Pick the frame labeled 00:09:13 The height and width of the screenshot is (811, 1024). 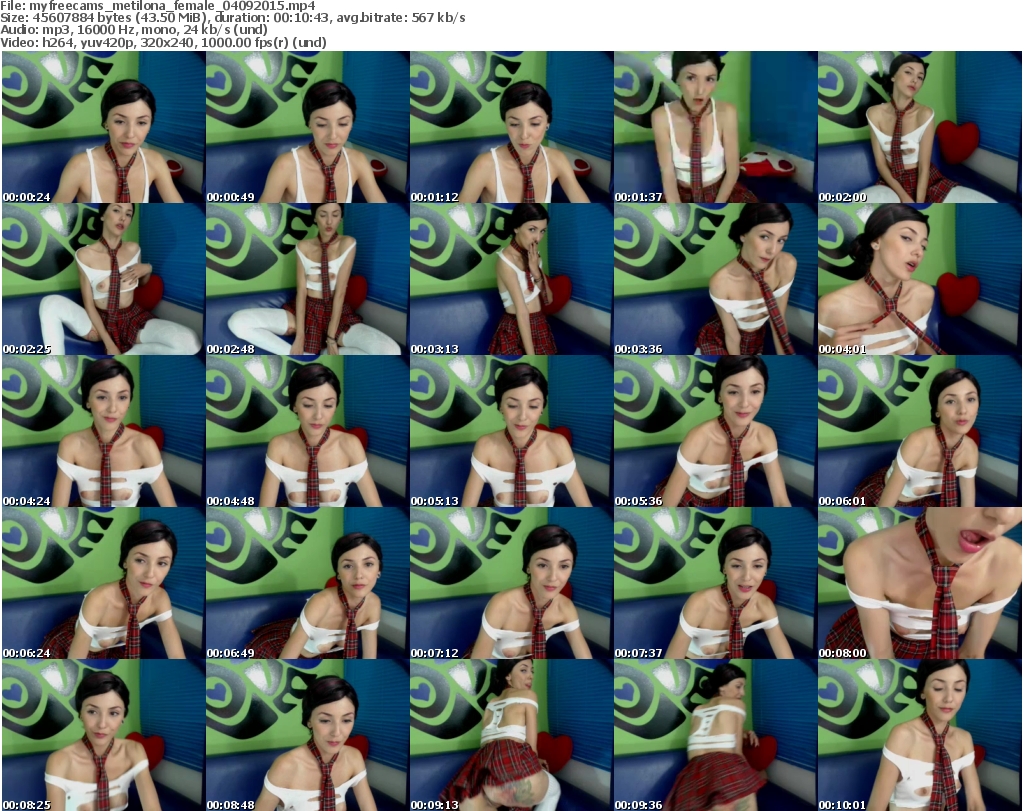click(x=511, y=735)
